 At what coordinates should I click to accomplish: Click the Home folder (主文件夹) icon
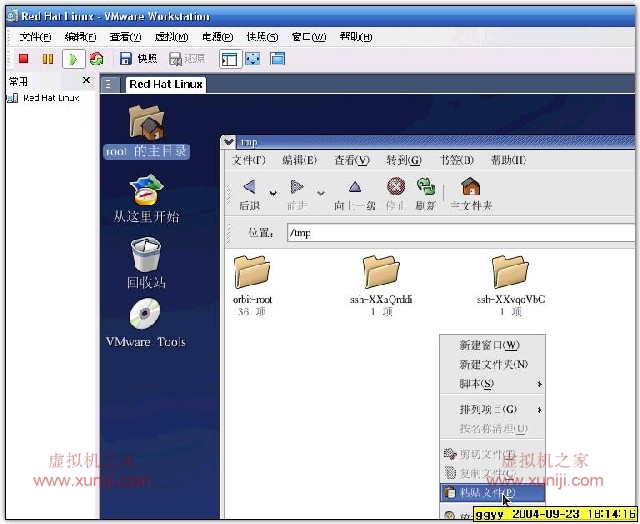click(x=471, y=187)
